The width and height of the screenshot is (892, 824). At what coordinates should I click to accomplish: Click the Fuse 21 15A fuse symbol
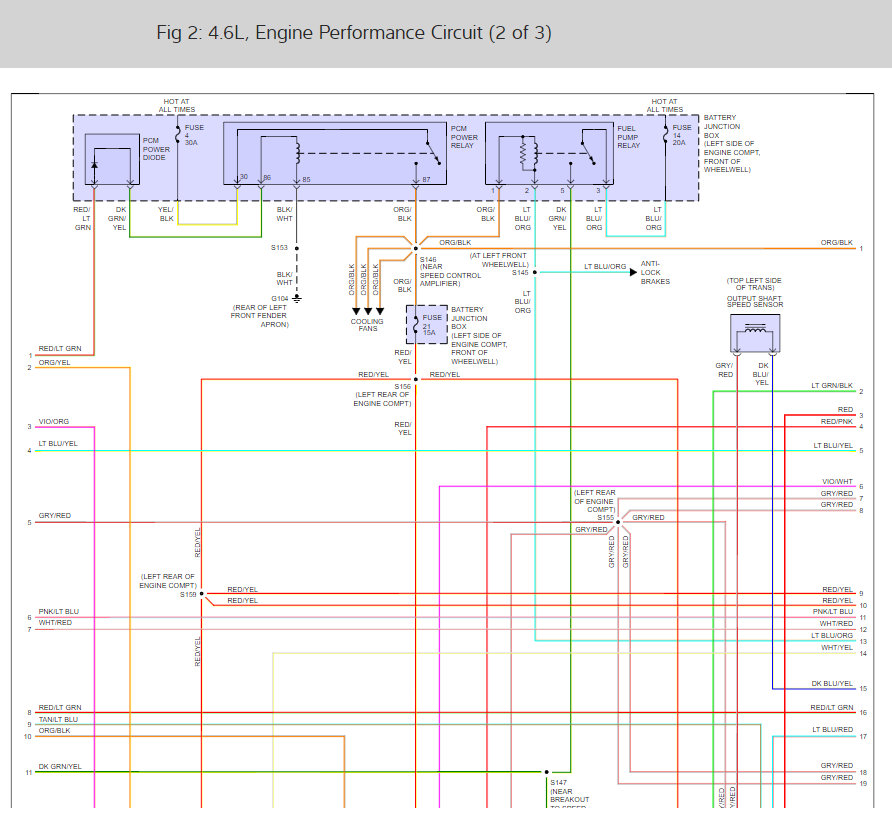coord(415,324)
